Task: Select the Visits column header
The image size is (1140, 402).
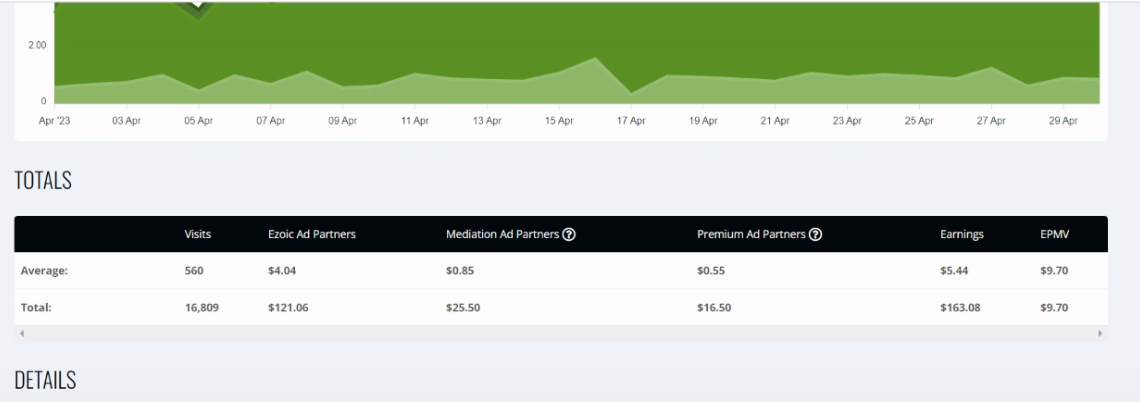Action: click(198, 234)
